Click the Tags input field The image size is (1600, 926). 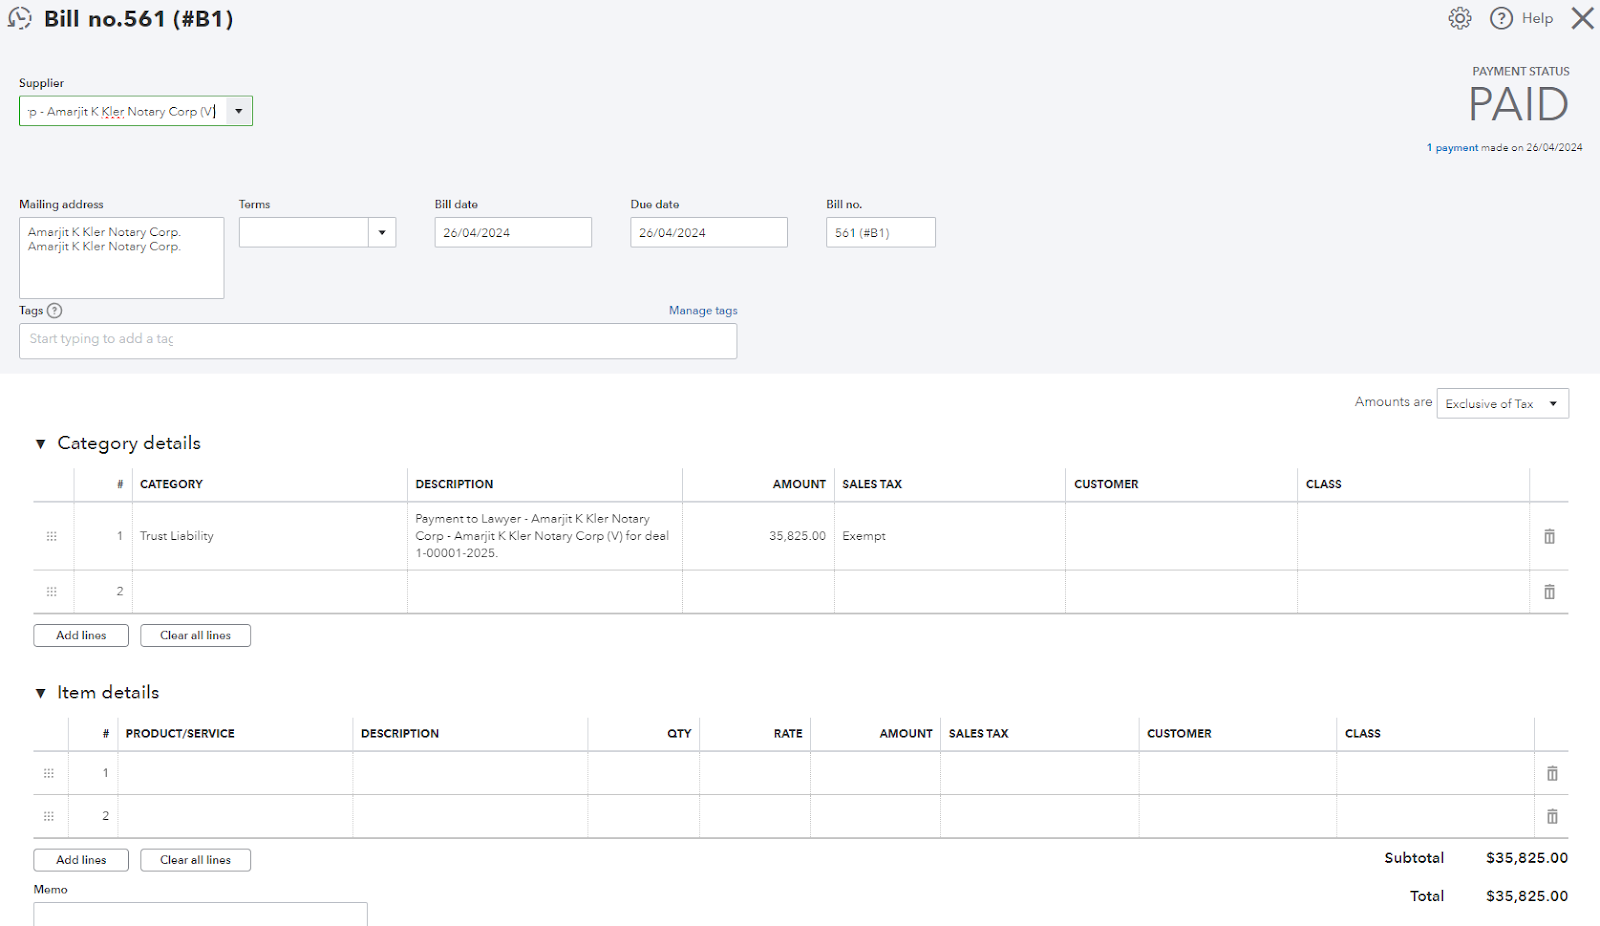(378, 341)
